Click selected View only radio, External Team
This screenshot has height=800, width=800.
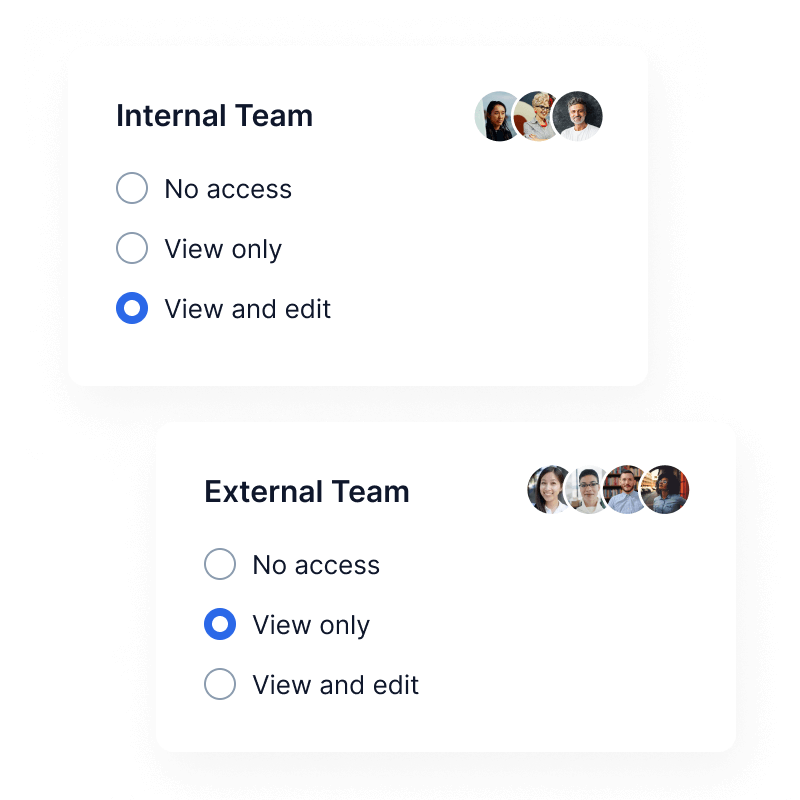coord(220,625)
